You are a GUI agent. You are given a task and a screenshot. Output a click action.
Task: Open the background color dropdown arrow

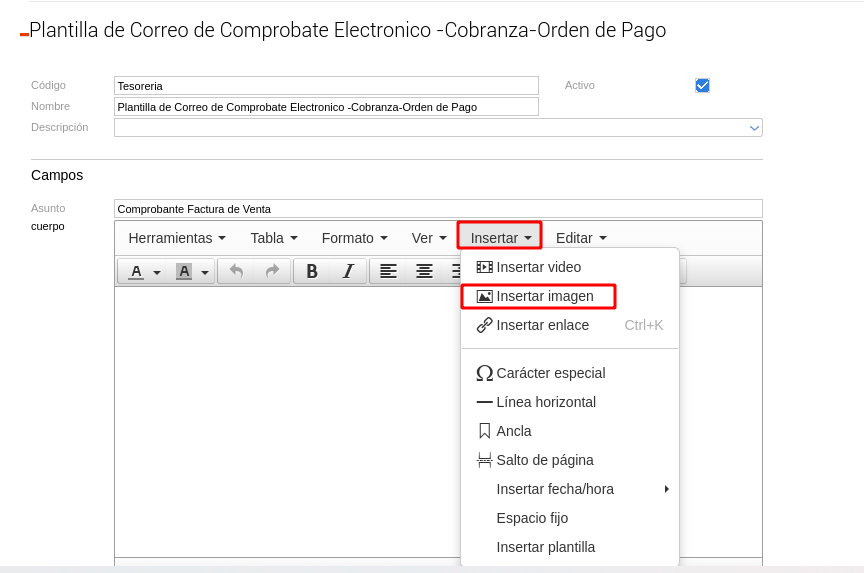[x=205, y=272]
